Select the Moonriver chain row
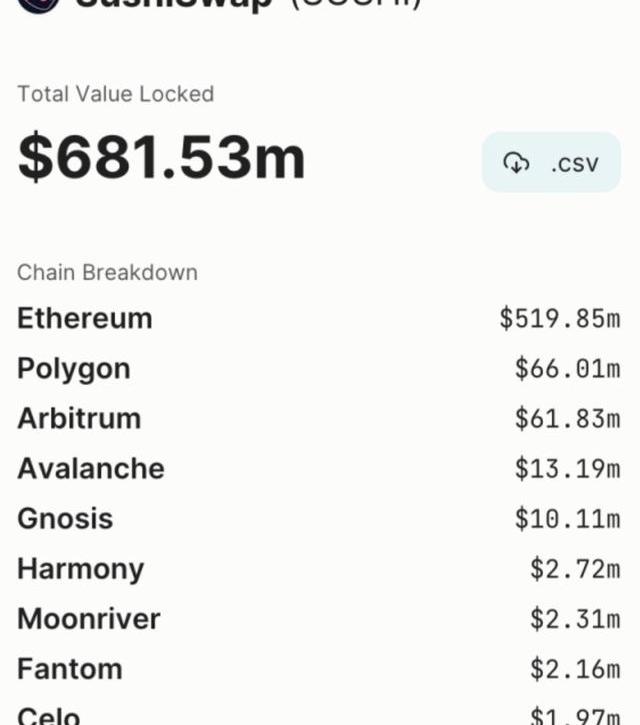640x725 pixels. pos(319,619)
